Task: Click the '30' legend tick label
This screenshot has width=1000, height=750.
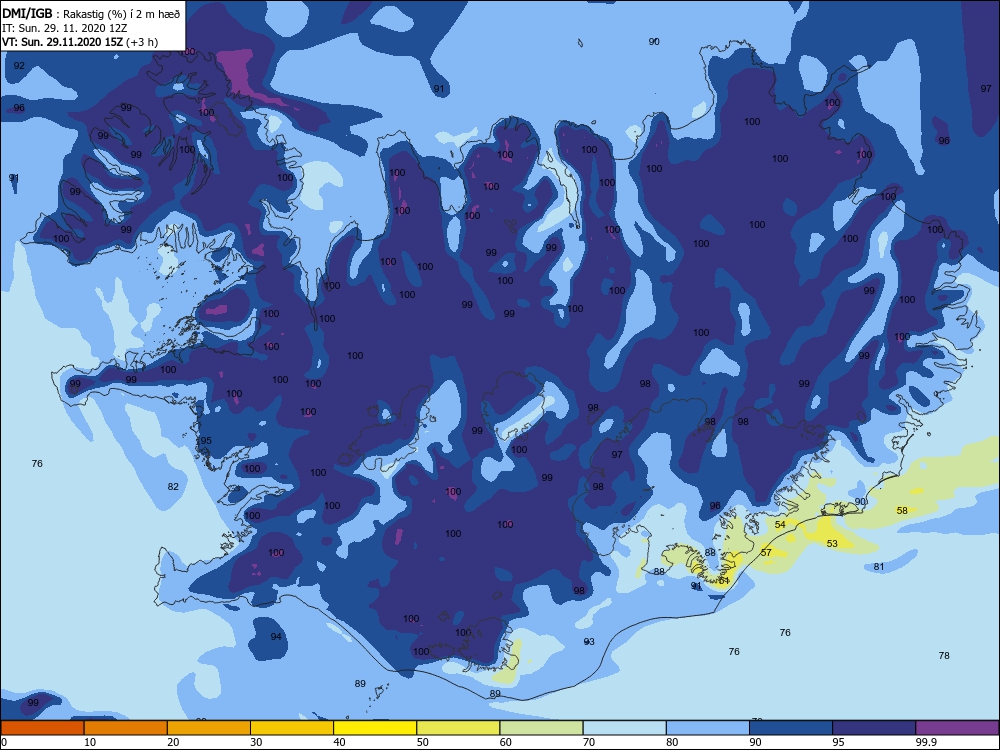Action: [x=256, y=742]
